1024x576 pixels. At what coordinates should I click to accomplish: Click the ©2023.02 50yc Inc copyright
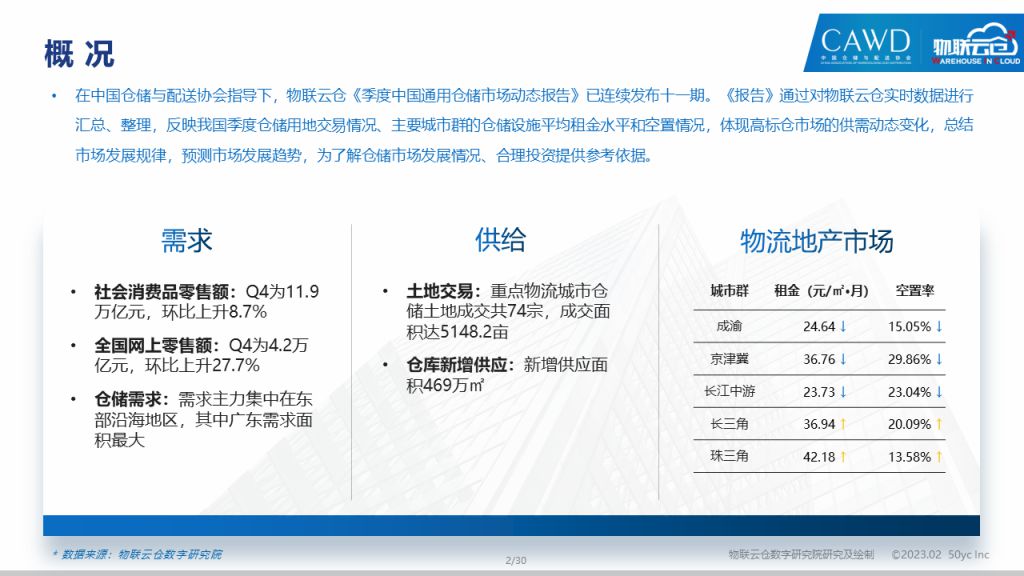940,554
